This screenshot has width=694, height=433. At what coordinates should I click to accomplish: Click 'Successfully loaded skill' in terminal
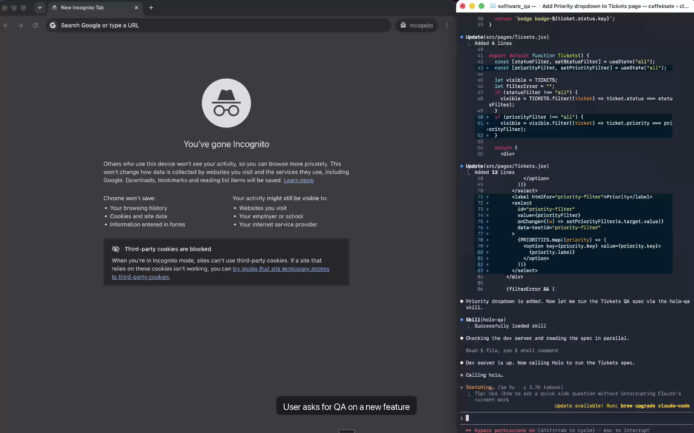[x=510, y=325]
